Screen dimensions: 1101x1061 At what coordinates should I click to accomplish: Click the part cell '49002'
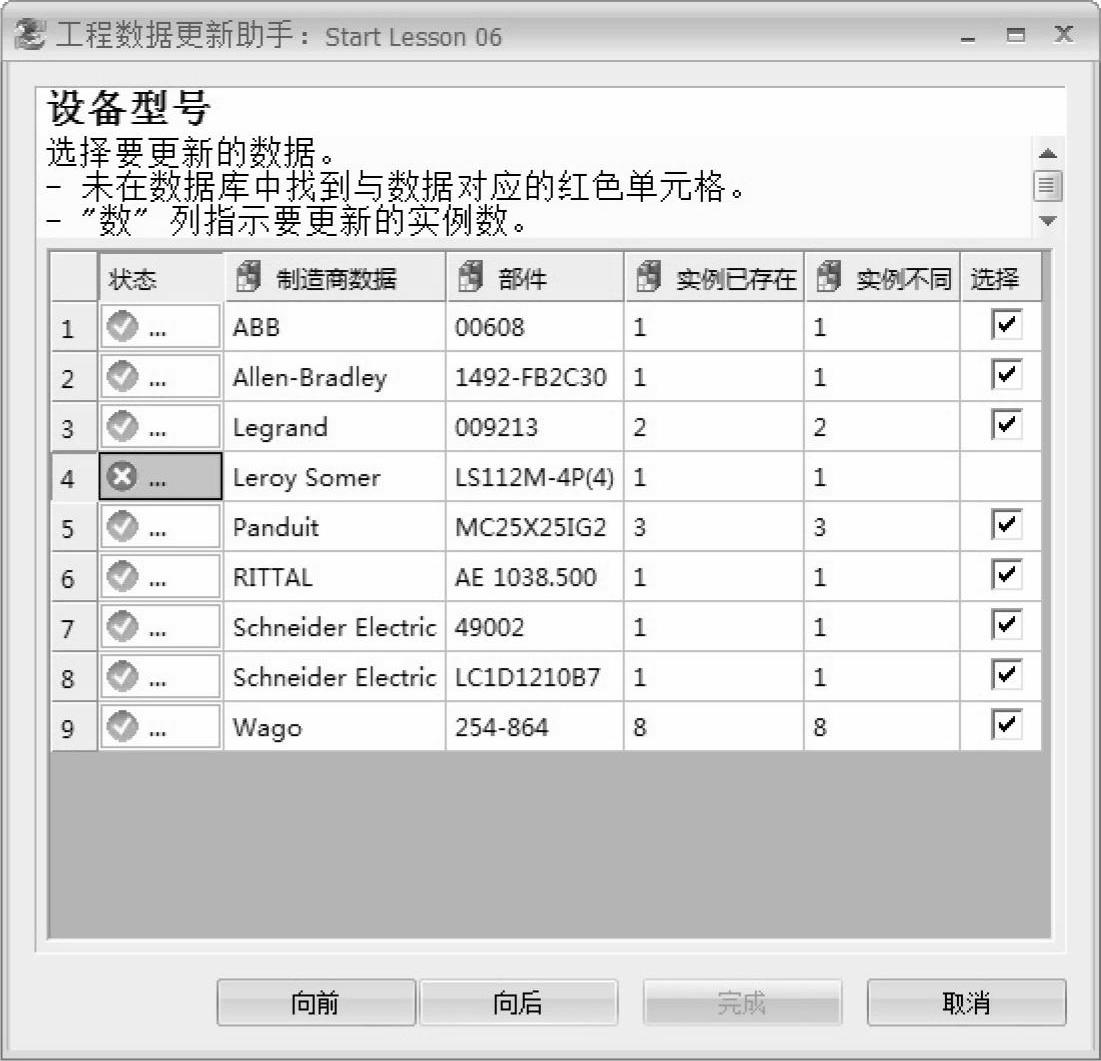click(535, 626)
